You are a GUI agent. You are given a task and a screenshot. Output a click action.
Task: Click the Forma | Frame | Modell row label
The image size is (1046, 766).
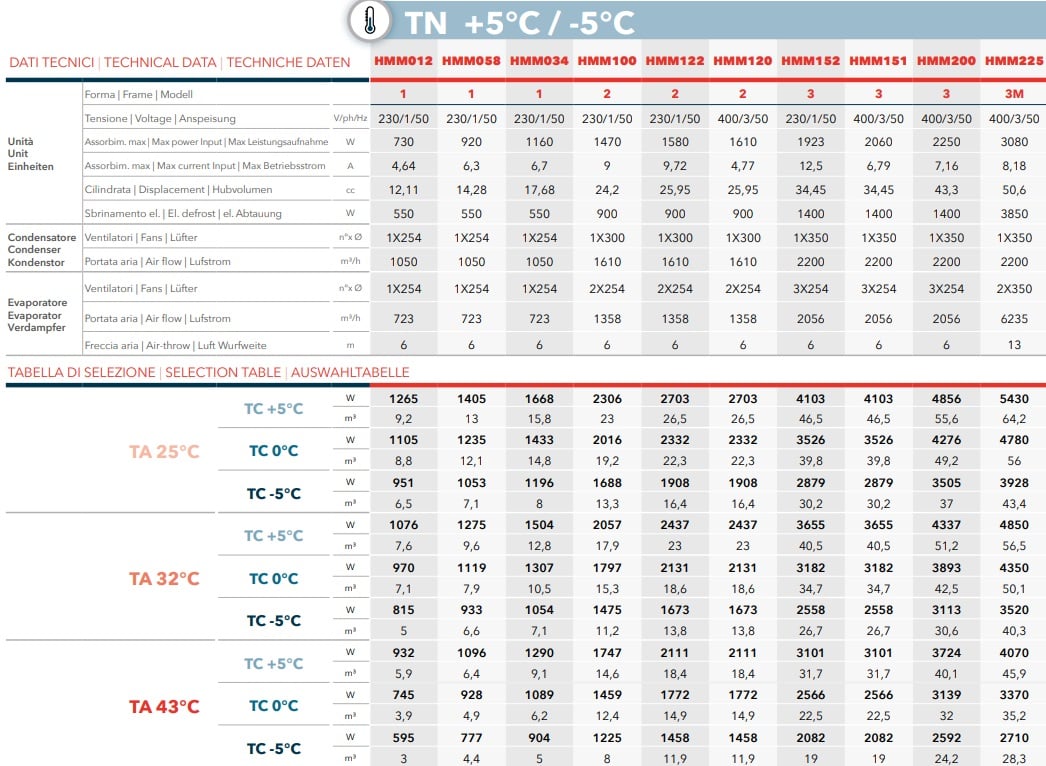[139, 95]
